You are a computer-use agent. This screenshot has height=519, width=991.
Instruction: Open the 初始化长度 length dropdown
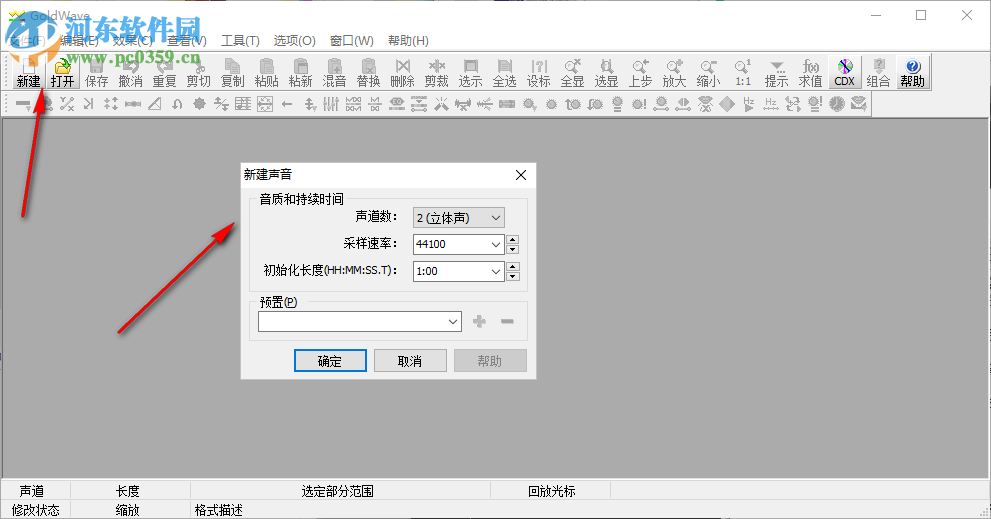(x=496, y=271)
